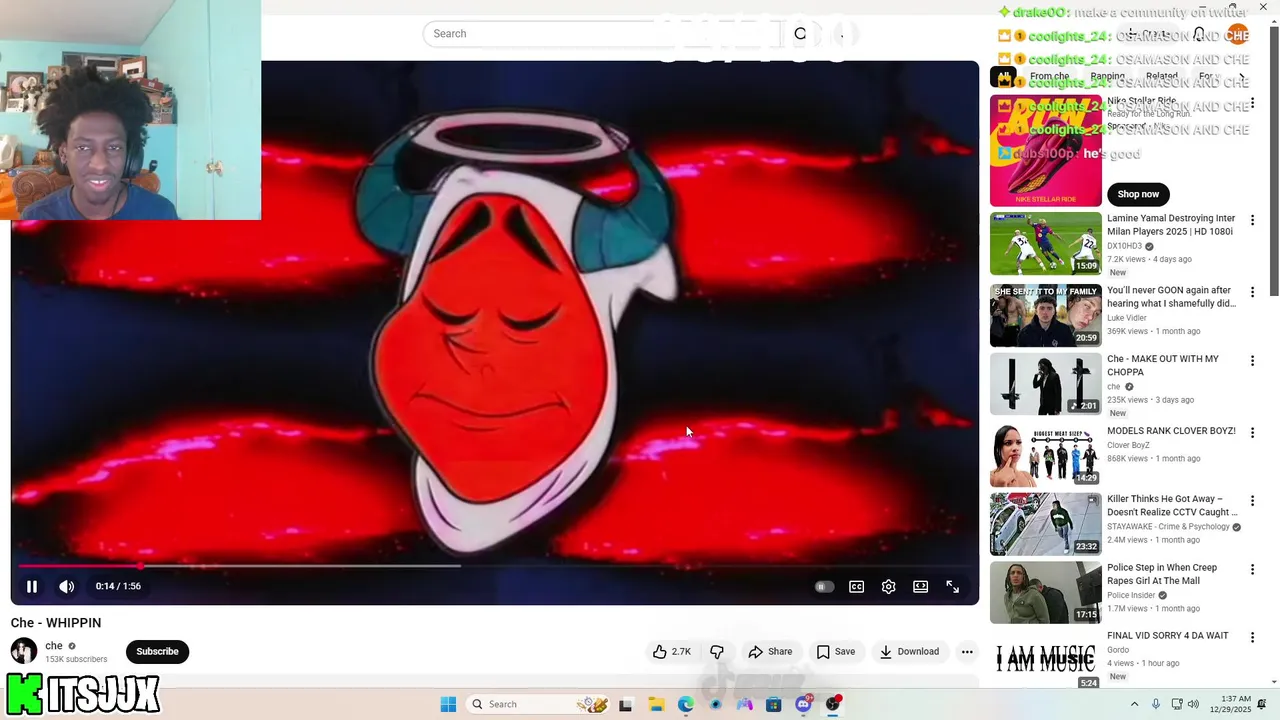Open the che channel name link
This screenshot has width=1280, height=720.
click(54, 646)
